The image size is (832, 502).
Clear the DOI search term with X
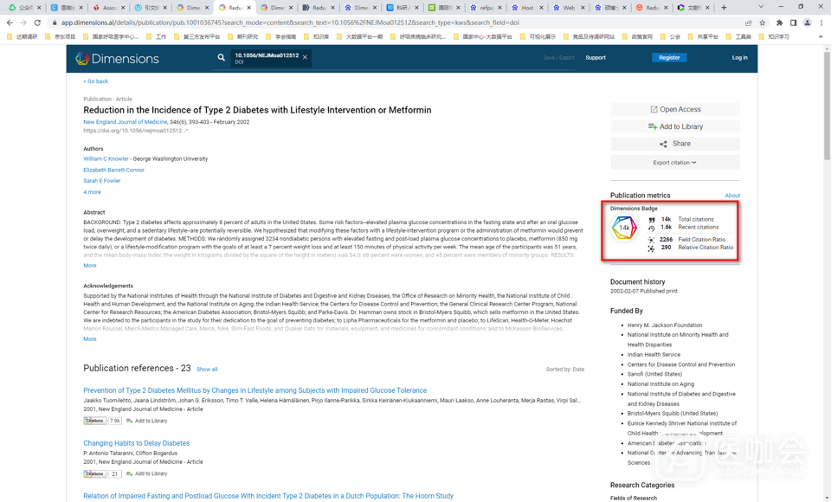tap(305, 57)
